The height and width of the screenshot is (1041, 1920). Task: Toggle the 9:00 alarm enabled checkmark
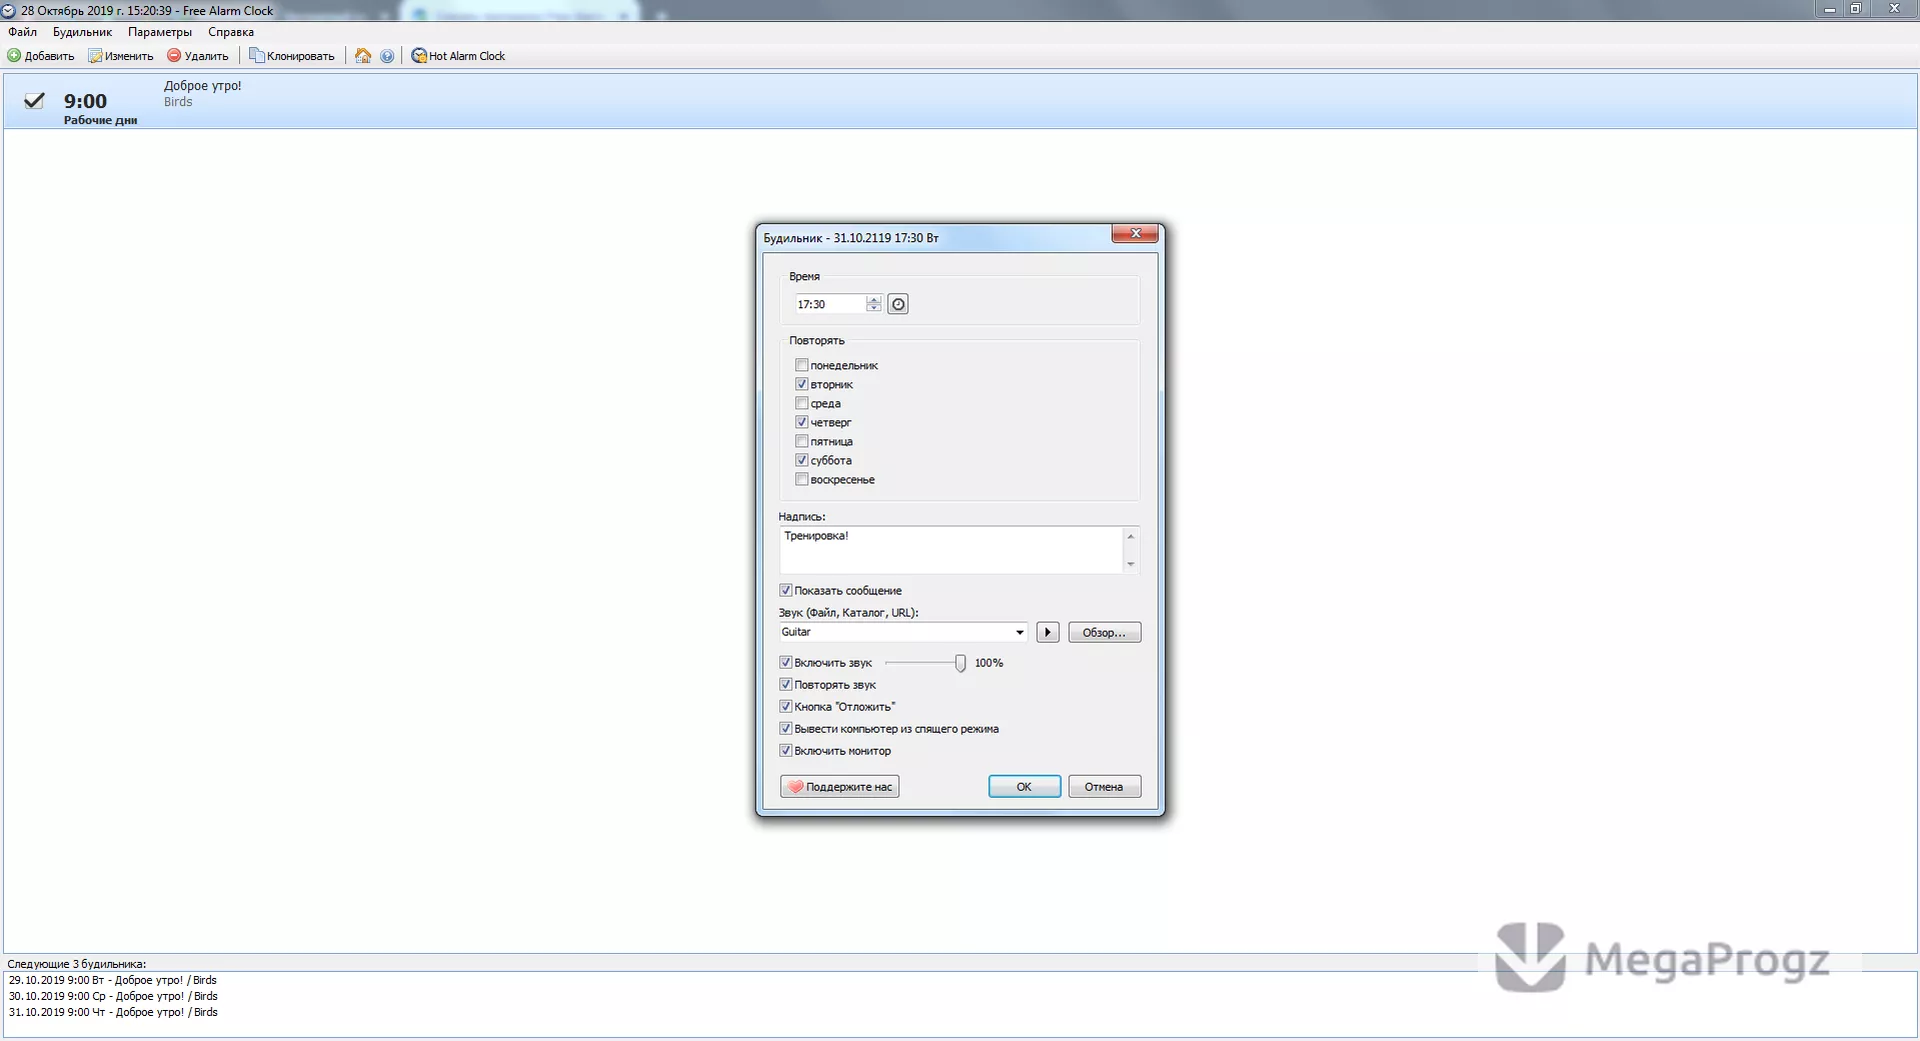(34, 100)
